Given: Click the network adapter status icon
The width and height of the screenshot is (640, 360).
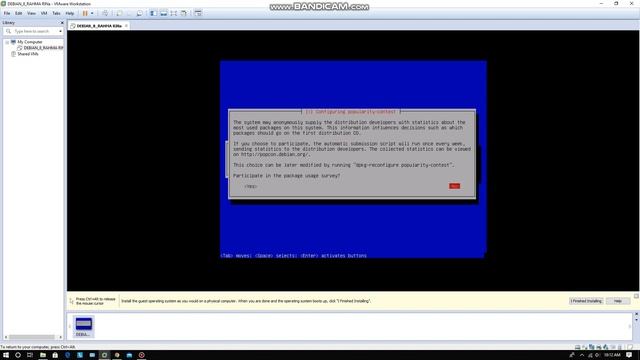Looking at the screenshot, I should click(591, 347).
